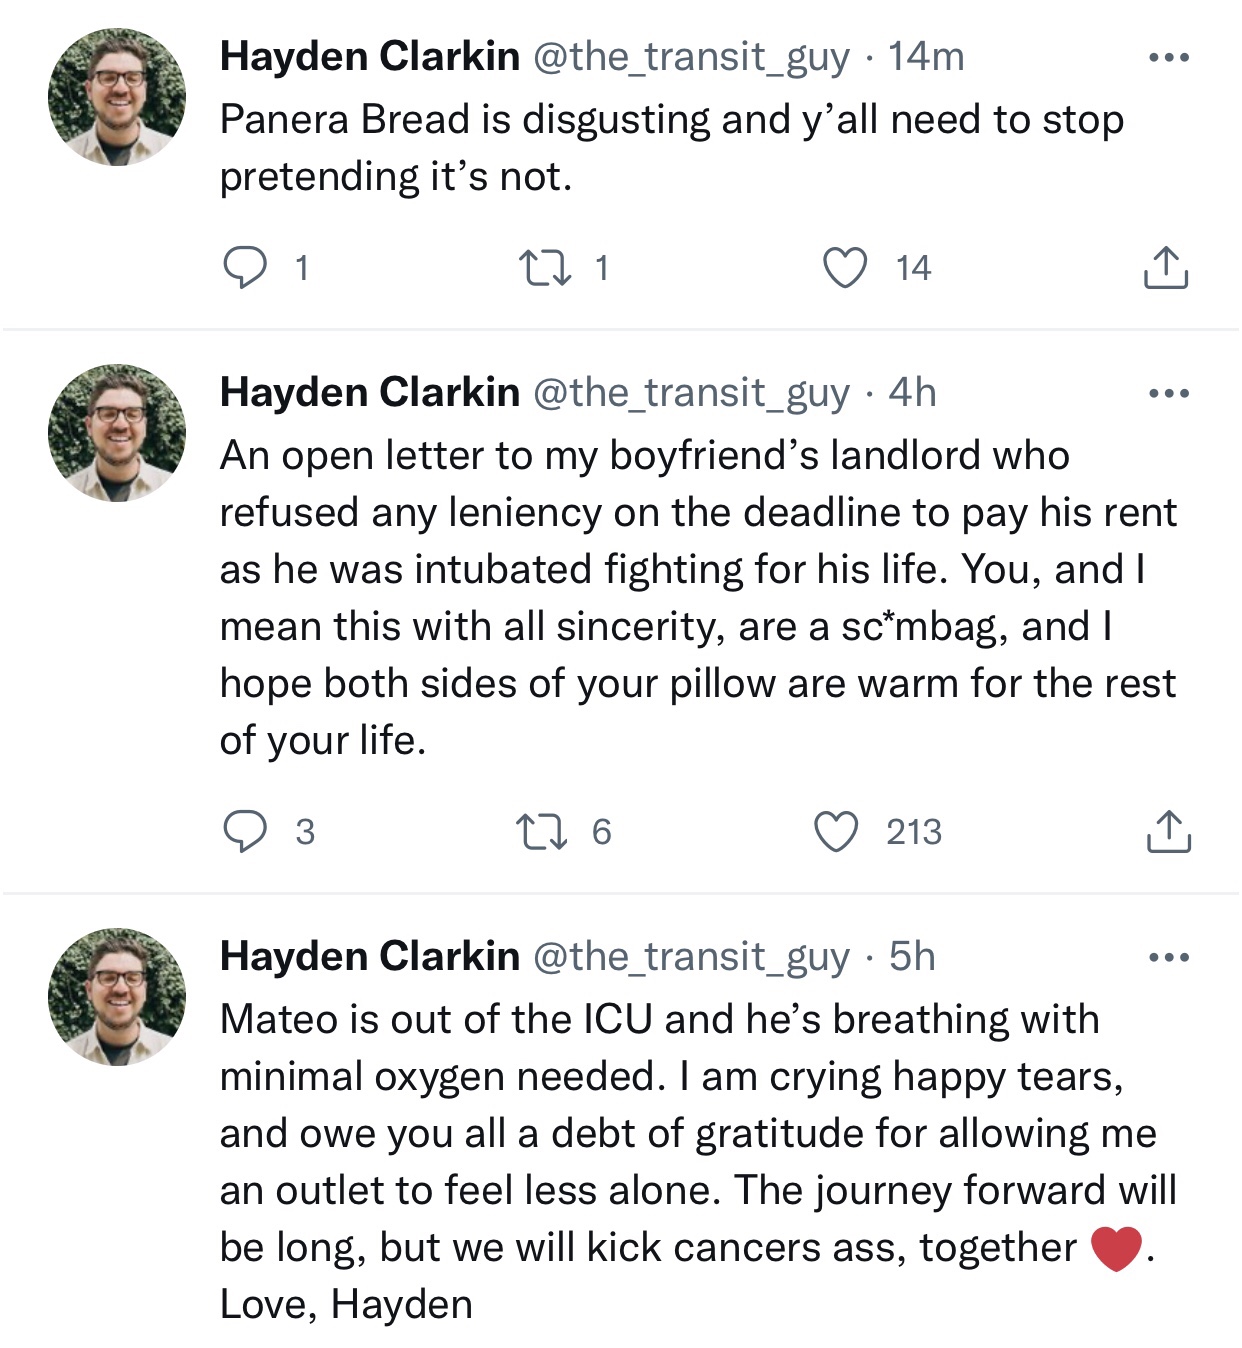Image resolution: width=1242 pixels, height=1348 pixels.
Task: Click the 5h timestamp
Action: [912, 957]
